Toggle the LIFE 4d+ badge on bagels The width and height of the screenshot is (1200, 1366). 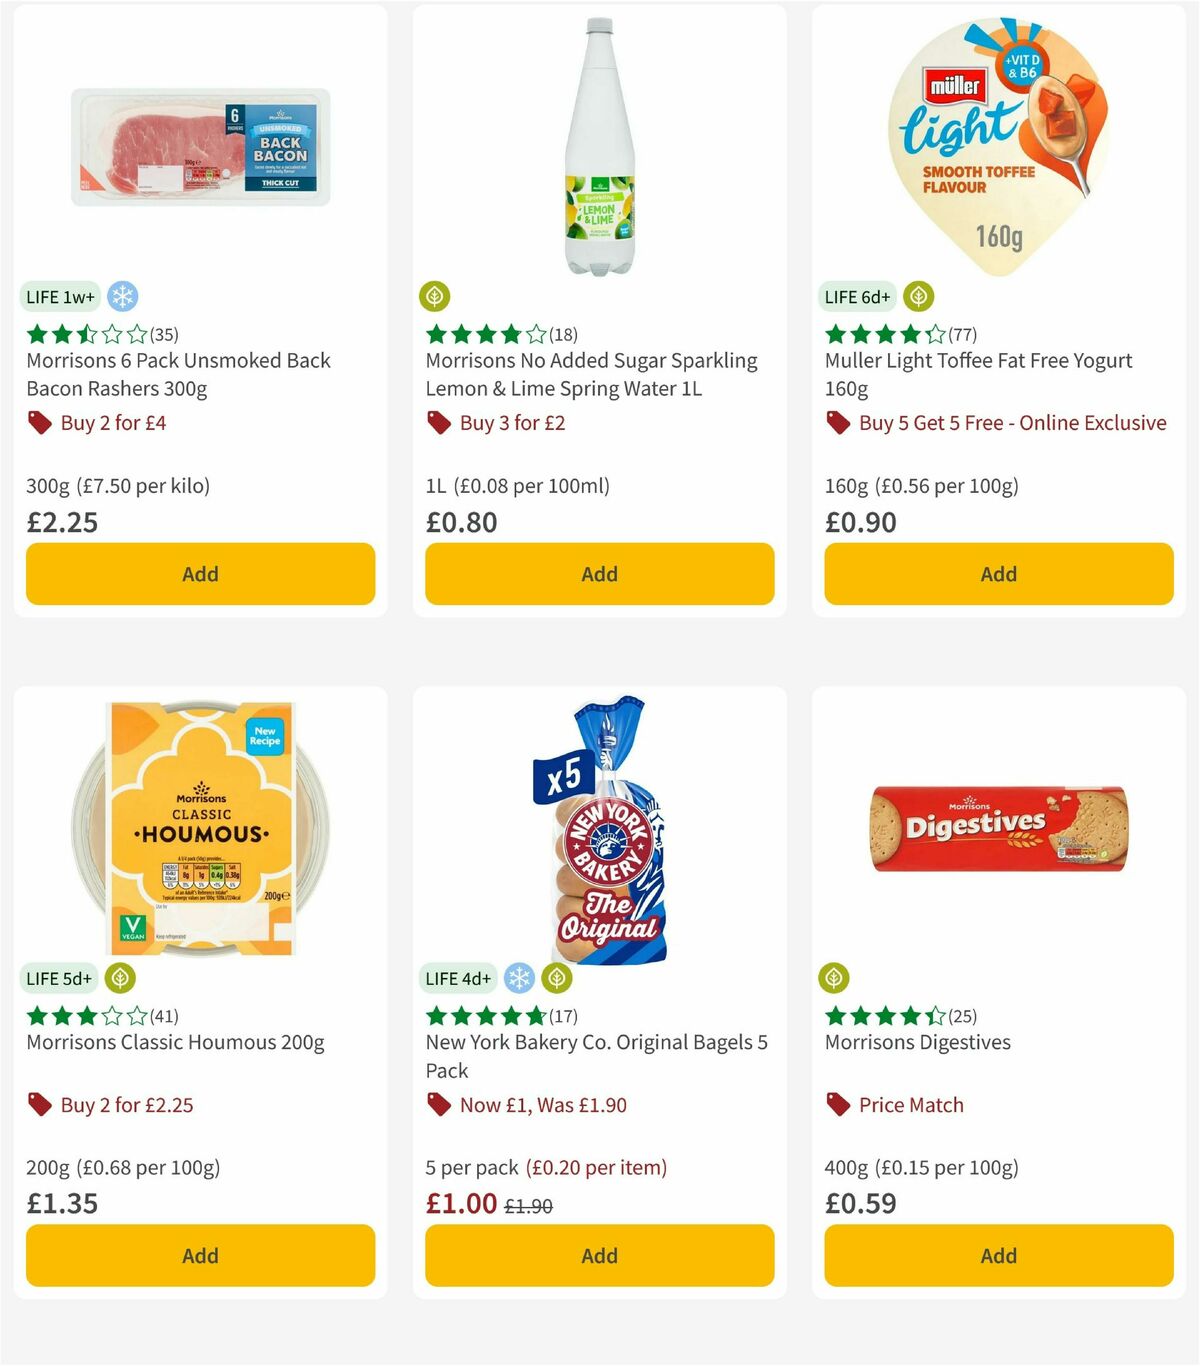click(x=457, y=978)
